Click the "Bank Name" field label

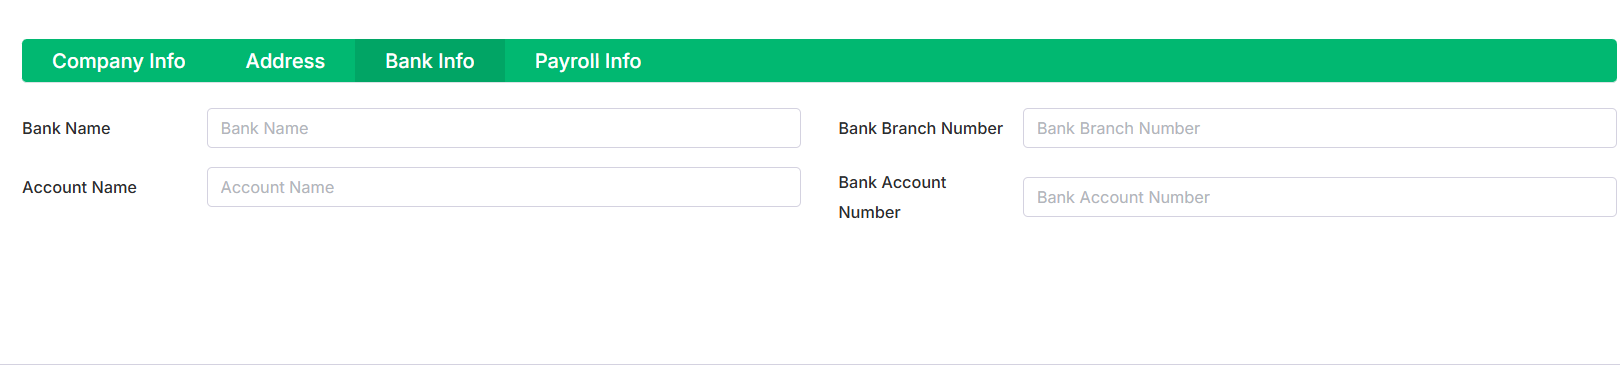click(66, 128)
